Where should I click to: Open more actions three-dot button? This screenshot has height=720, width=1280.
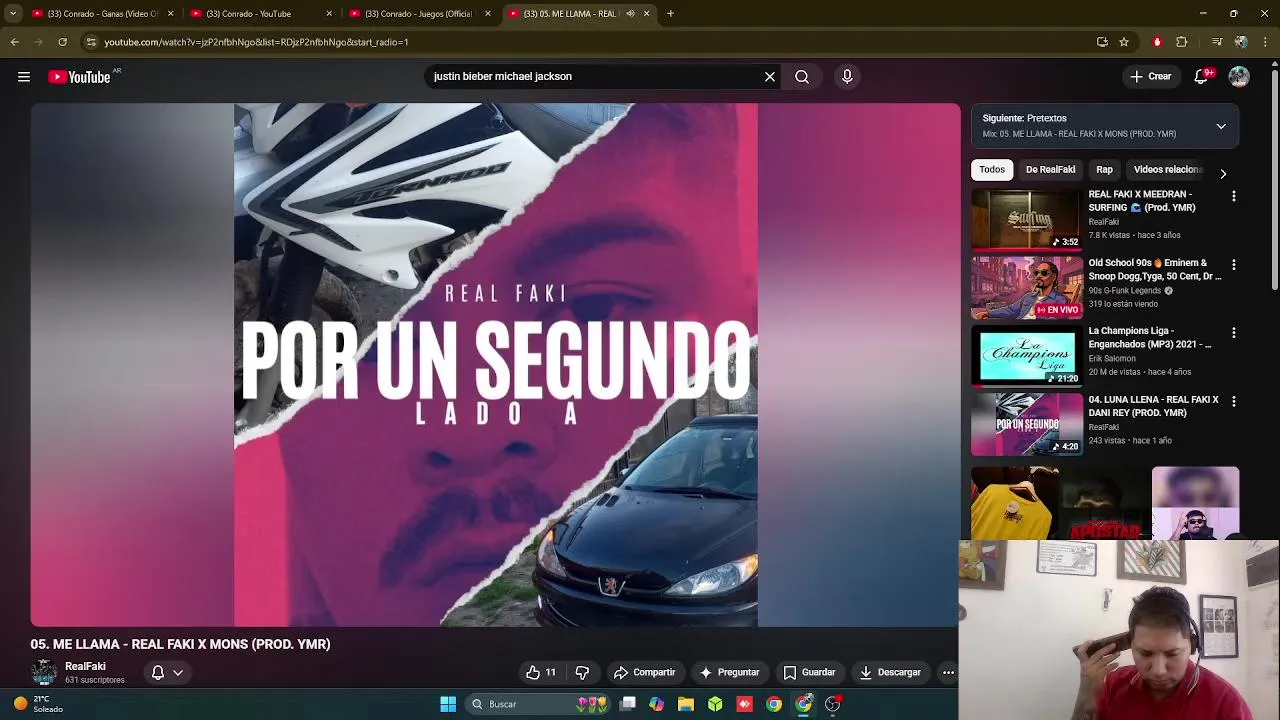click(x=948, y=672)
